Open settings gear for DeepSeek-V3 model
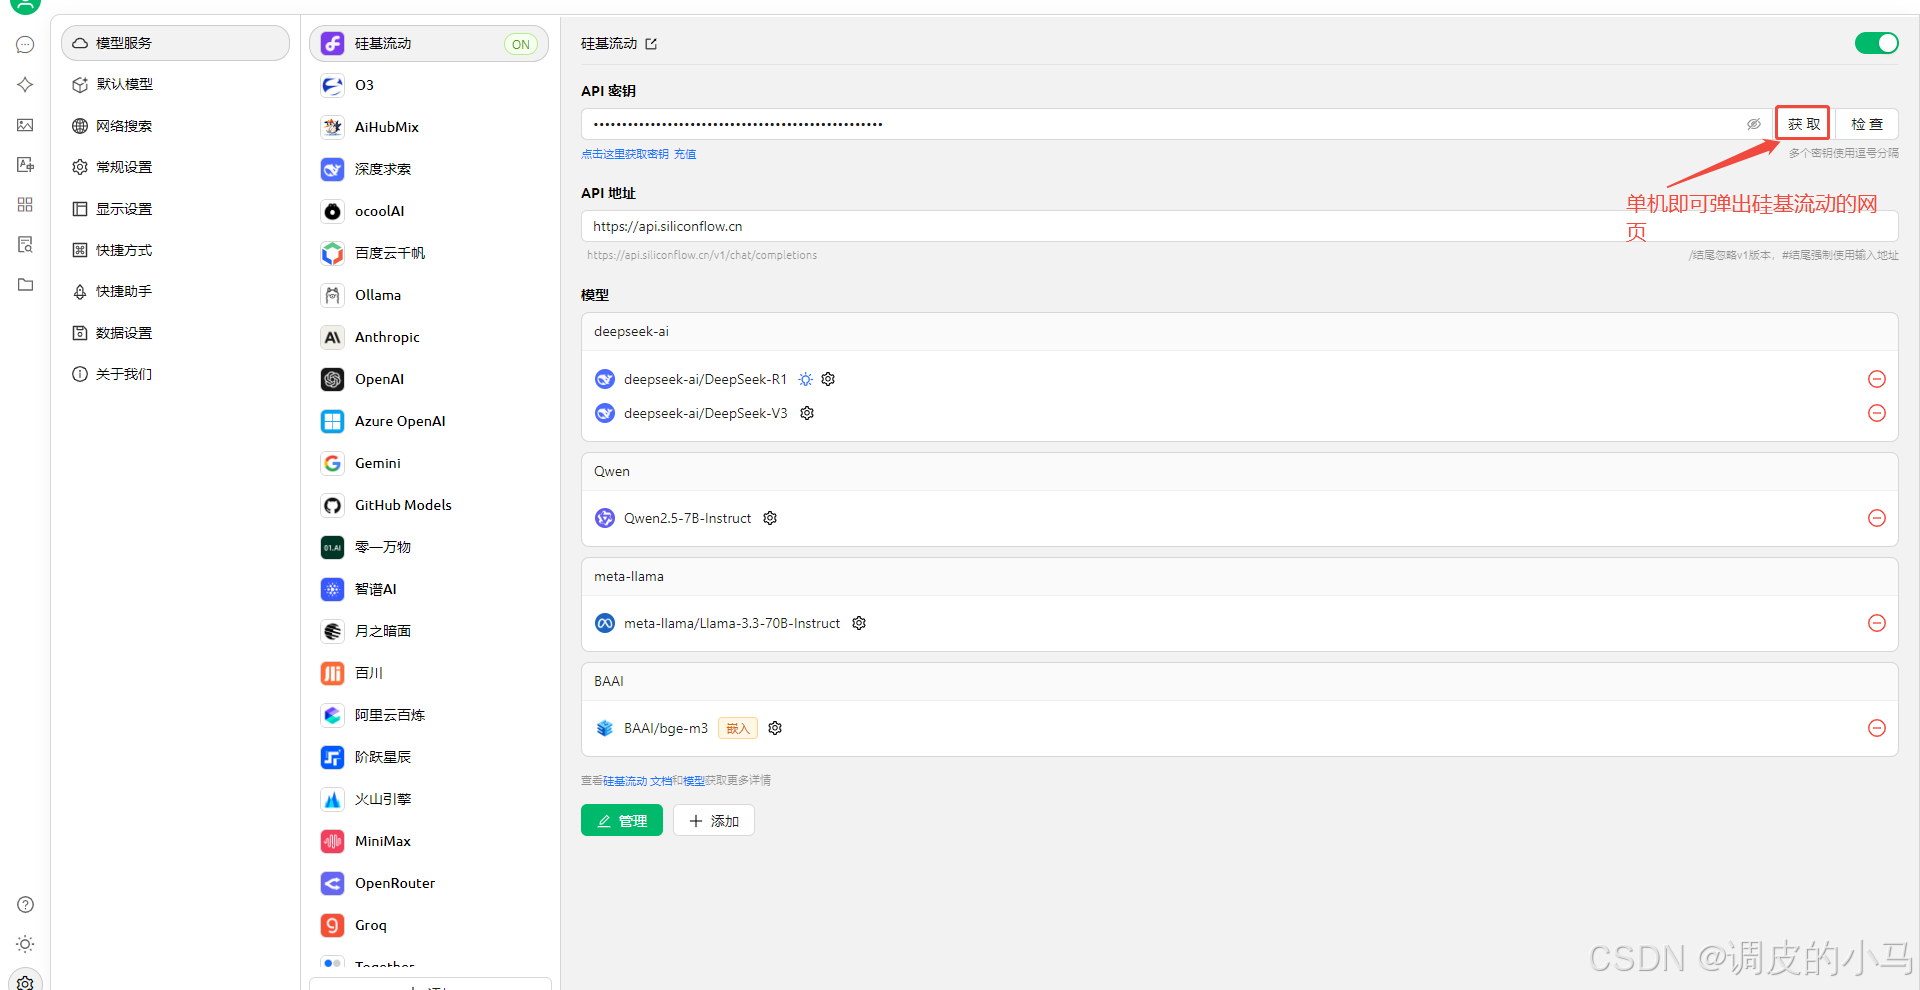Screen dimensions: 1920x990 [x=807, y=413]
